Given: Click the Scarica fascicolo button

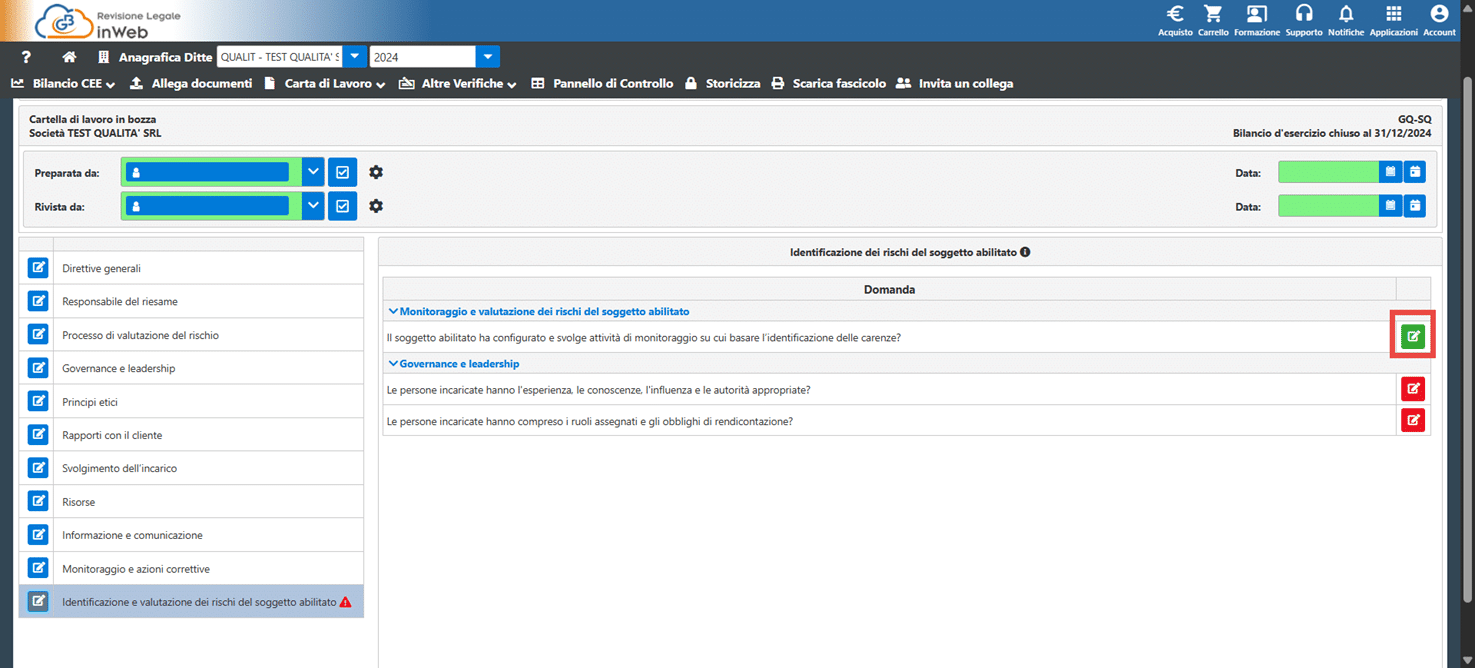Looking at the screenshot, I should [829, 84].
